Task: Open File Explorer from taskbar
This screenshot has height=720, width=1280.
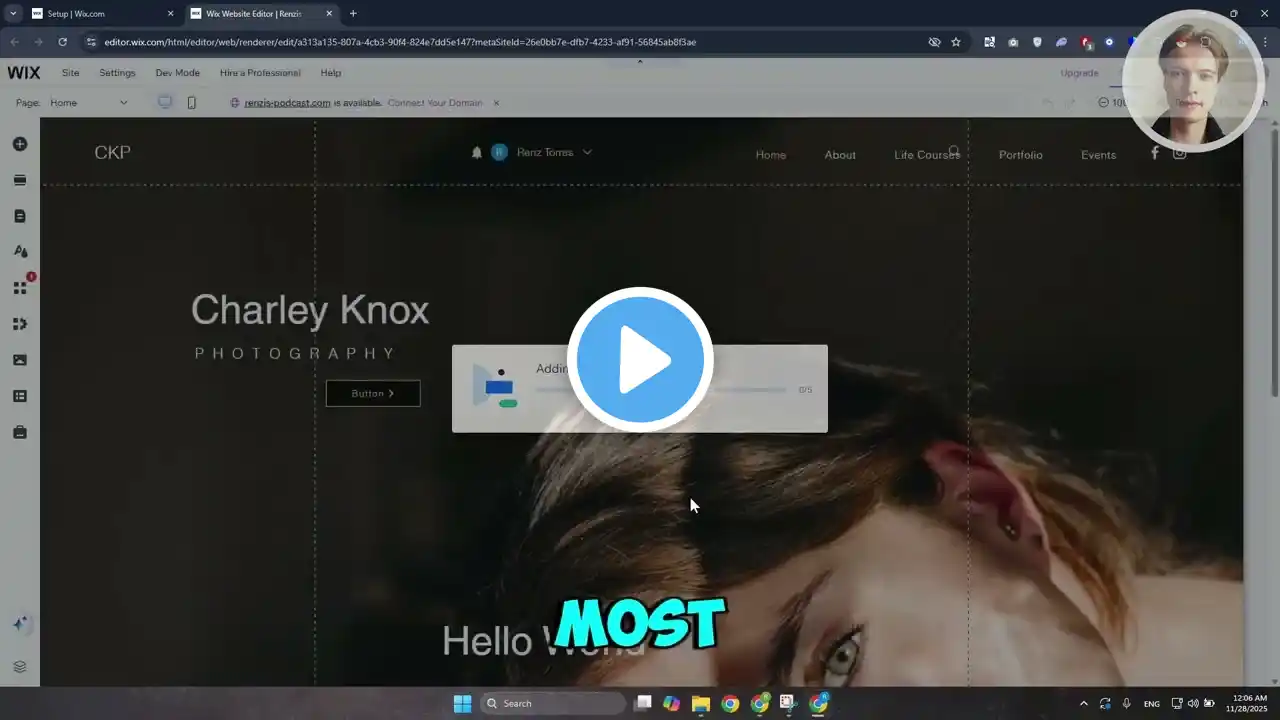Action: 701,703
